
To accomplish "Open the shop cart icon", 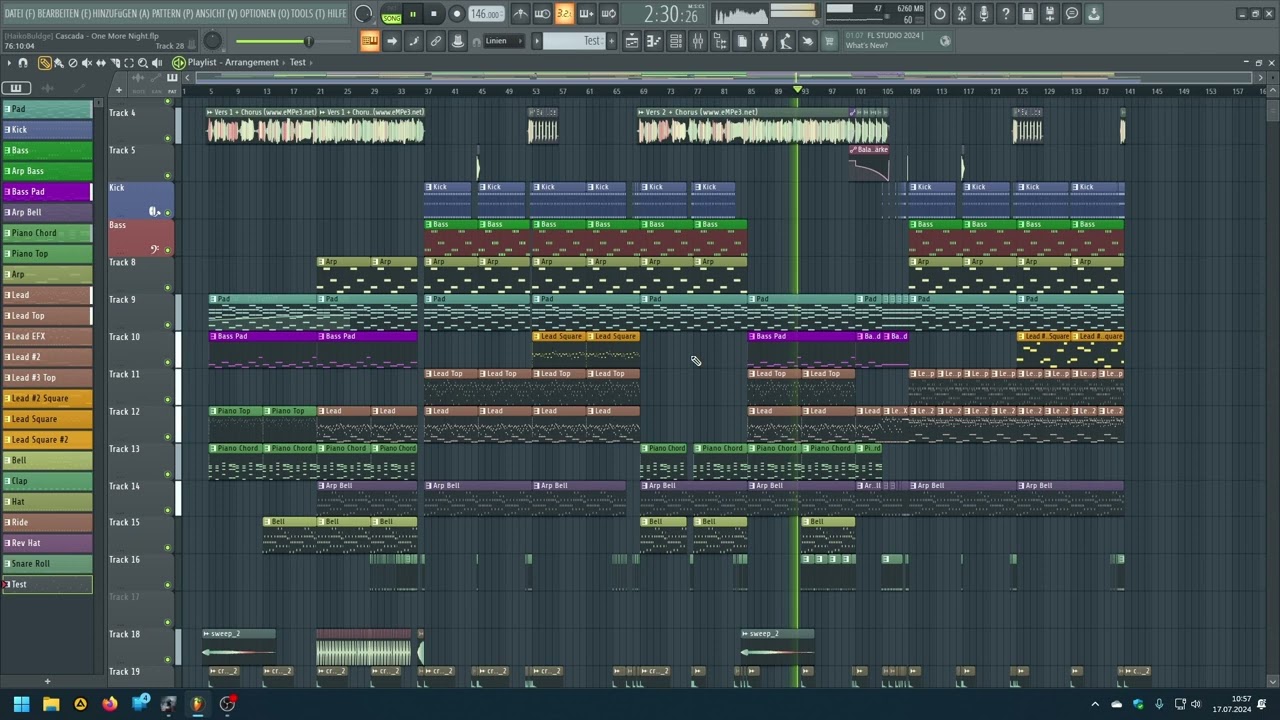I will click(x=828, y=41).
